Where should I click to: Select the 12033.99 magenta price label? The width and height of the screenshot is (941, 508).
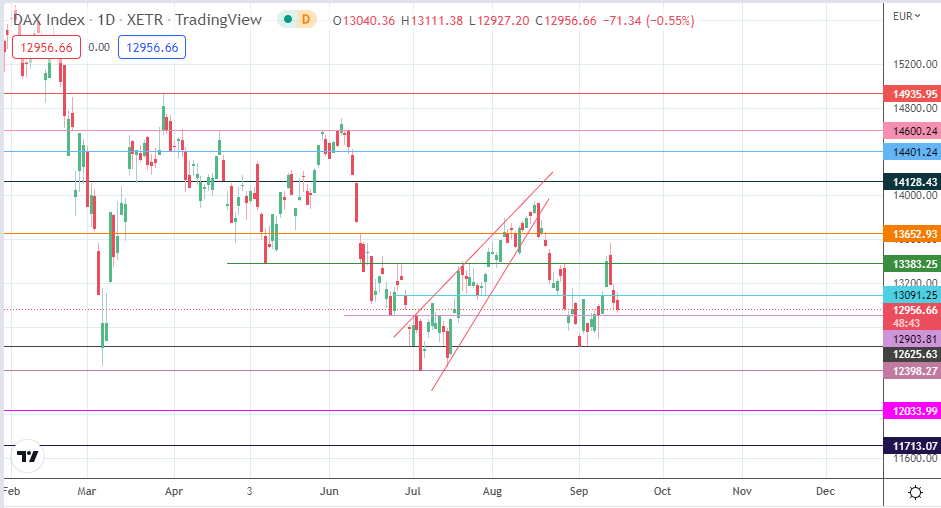point(912,411)
